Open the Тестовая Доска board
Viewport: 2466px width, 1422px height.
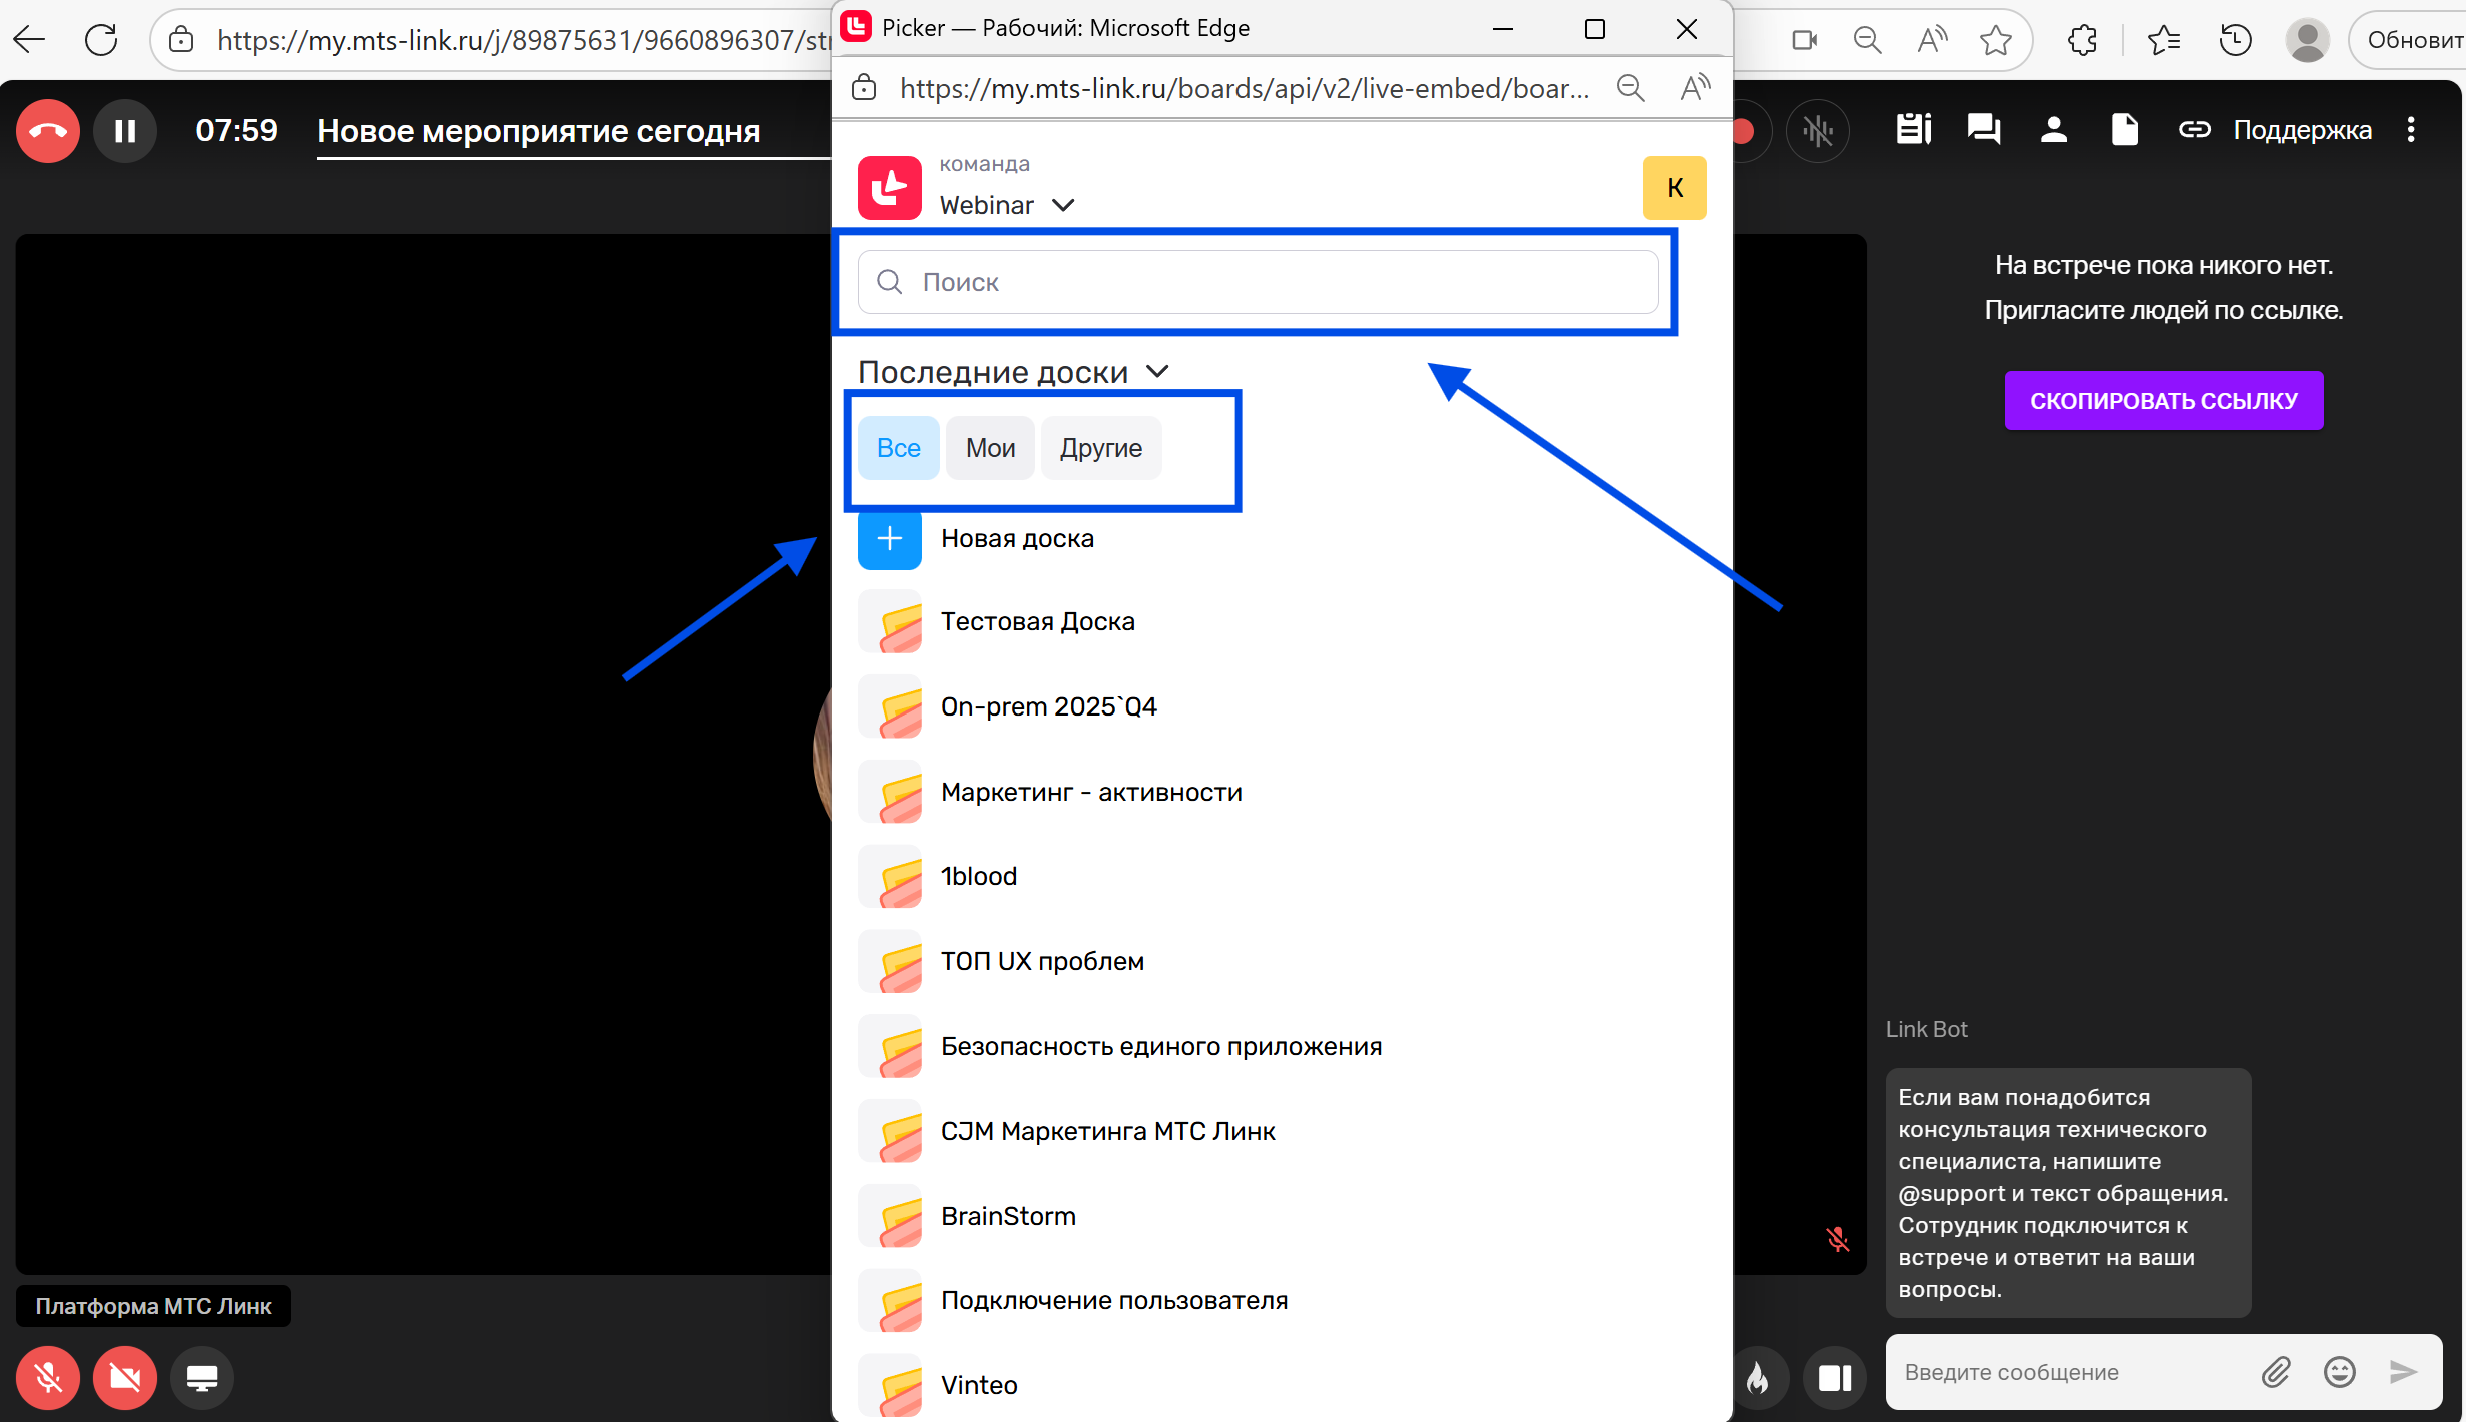tap(1037, 622)
